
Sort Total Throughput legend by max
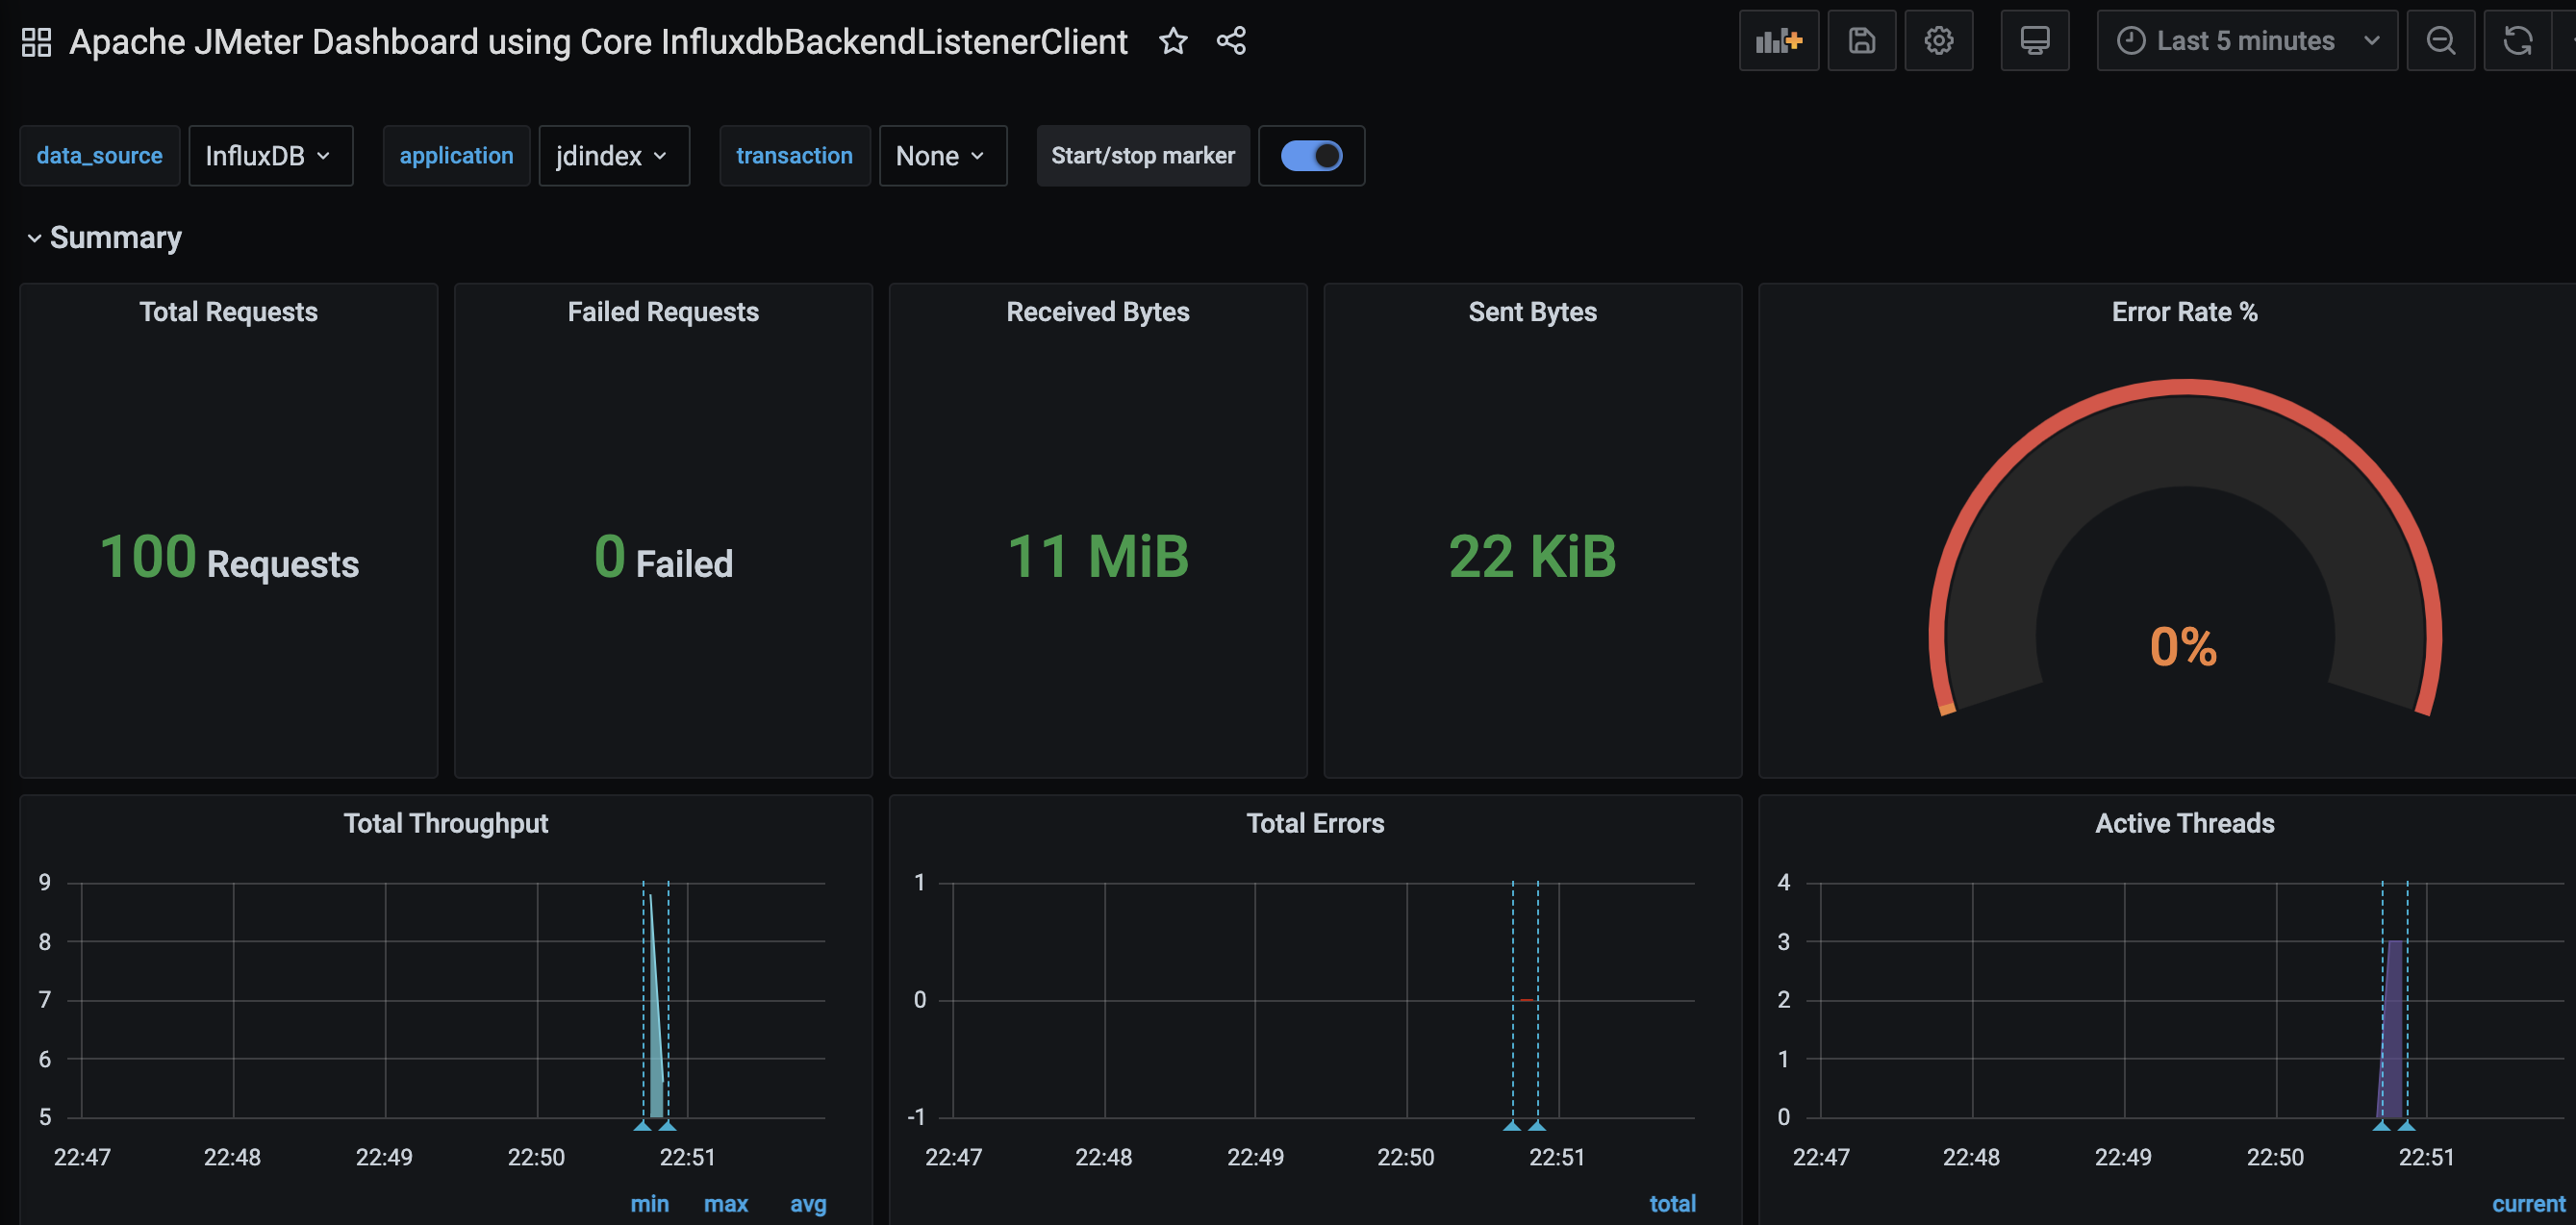(725, 1204)
